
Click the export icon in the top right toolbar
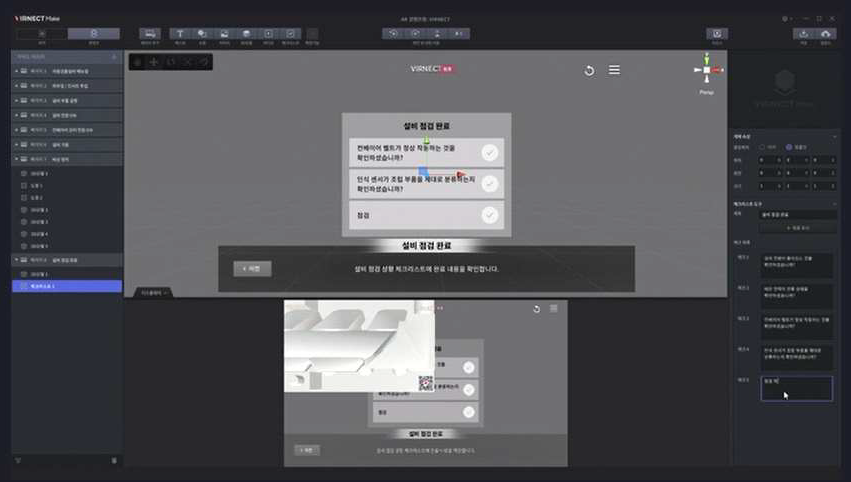803,34
